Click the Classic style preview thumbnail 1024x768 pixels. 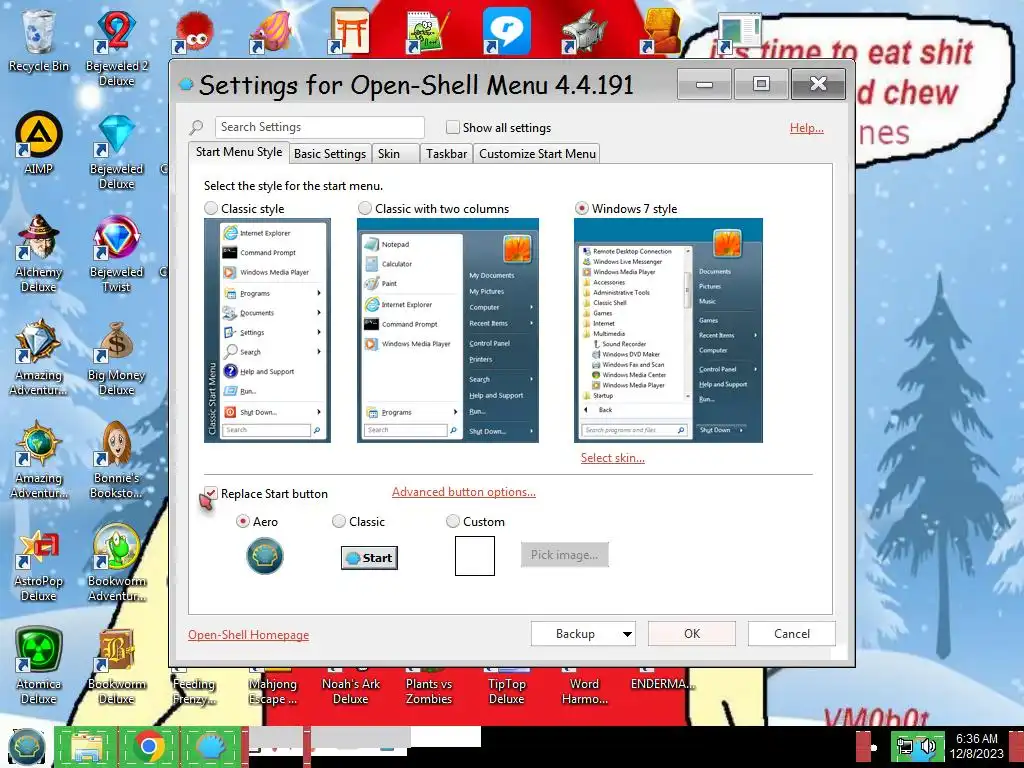coord(267,330)
